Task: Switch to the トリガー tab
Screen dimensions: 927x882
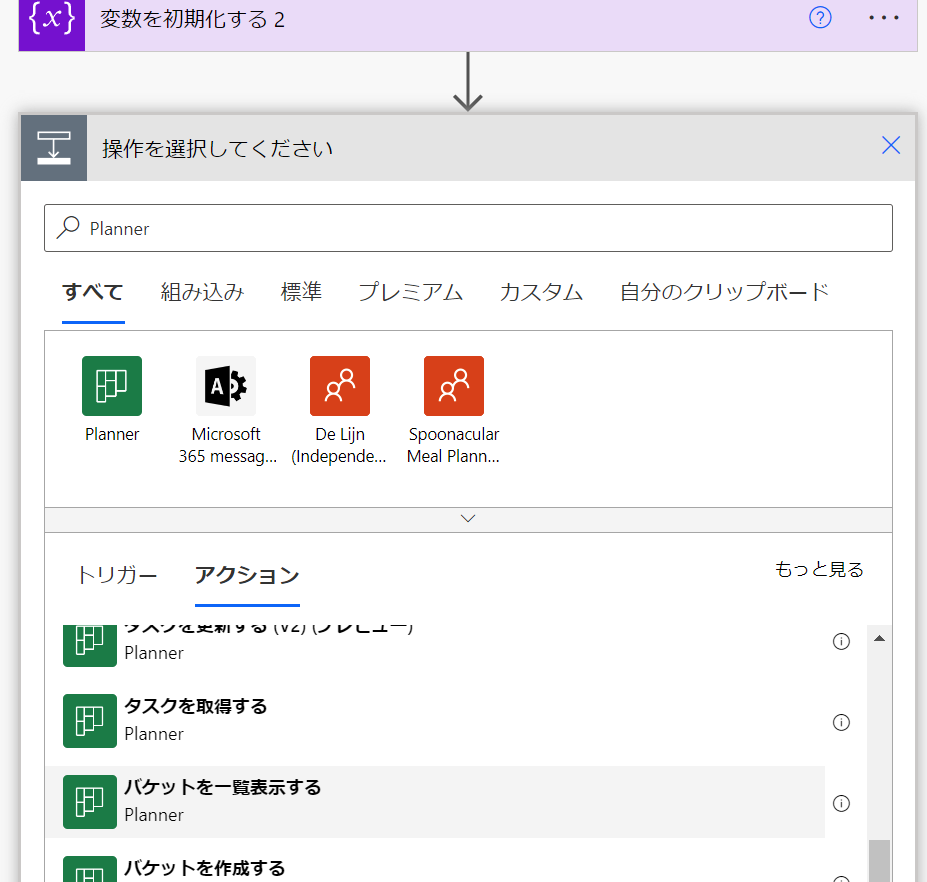Action: pos(117,575)
